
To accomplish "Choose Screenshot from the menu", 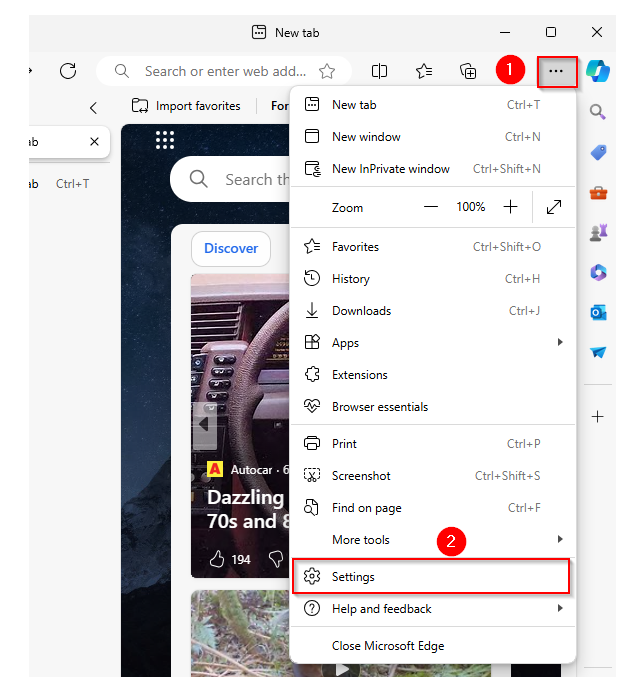I will 433,476.
